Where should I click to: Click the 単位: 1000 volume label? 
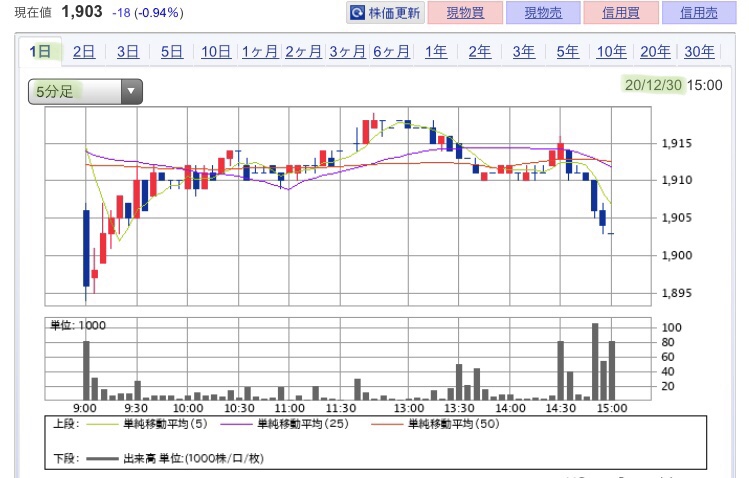point(78,325)
